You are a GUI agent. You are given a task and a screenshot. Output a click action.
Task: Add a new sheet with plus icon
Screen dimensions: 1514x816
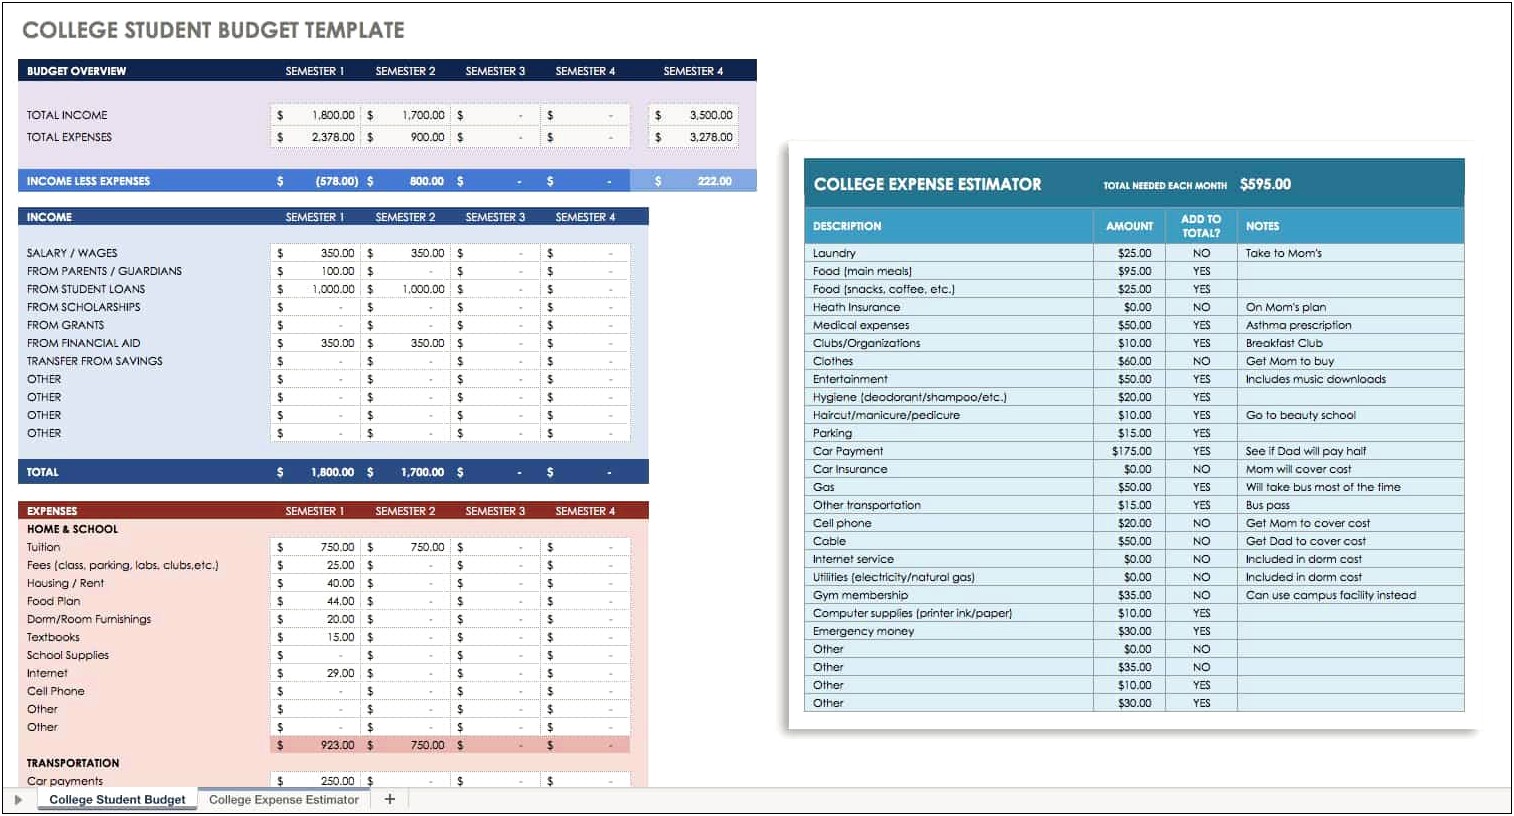click(x=390, y=799)
